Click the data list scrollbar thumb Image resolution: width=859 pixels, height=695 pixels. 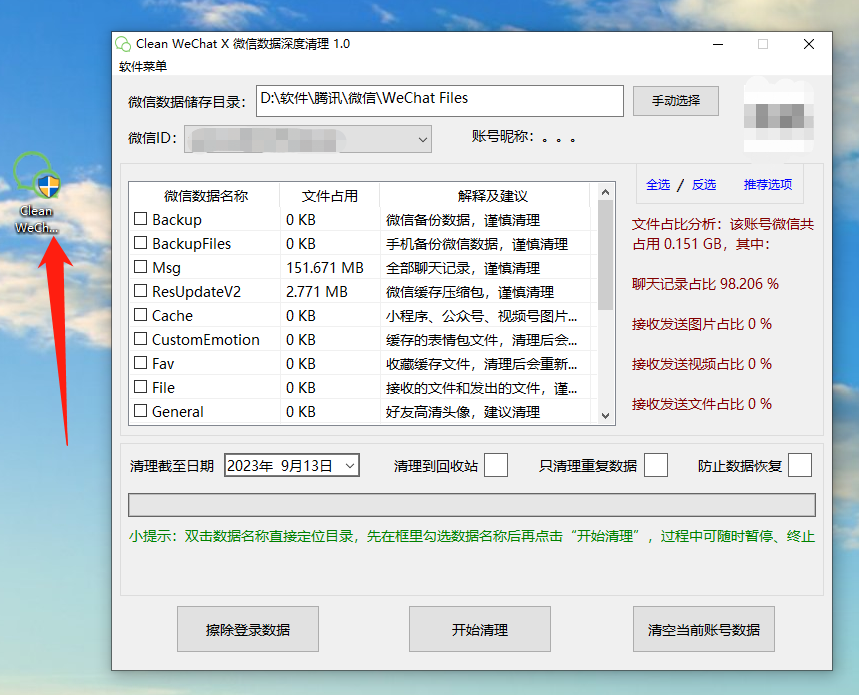coord(605,255)
